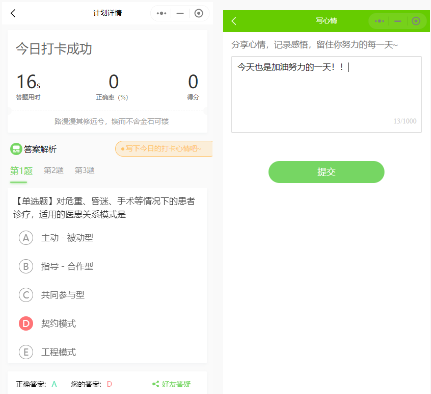The height and width of the screenshot is (394, 431).
Task: Switch to the 第2题 tab
Action: pyautogui.click(x=53, y=171)
